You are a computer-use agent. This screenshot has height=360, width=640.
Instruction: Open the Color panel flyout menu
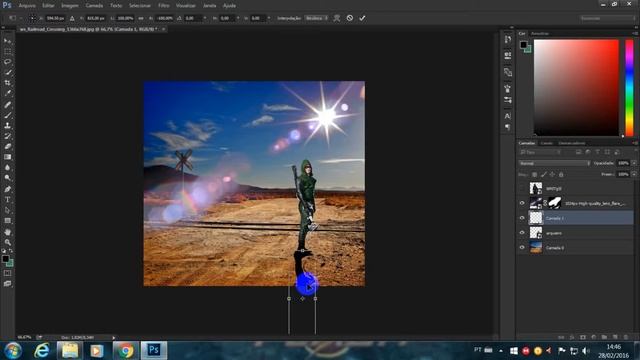(635, 33)
